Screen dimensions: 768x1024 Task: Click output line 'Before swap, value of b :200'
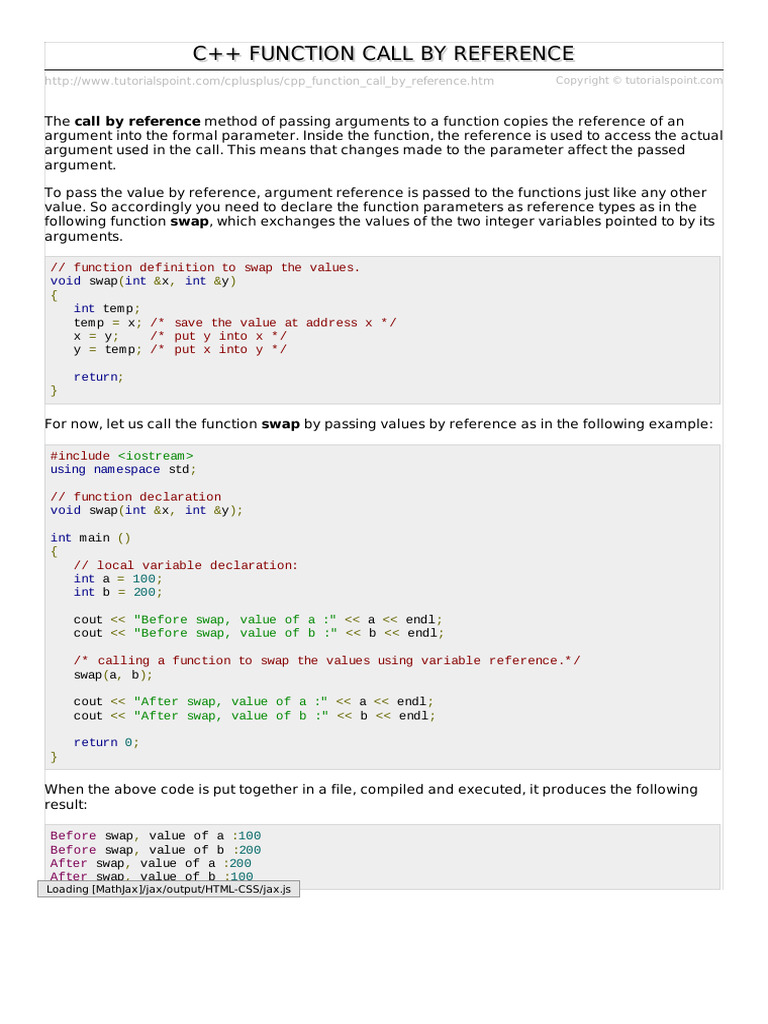click(x=155, y=850)
